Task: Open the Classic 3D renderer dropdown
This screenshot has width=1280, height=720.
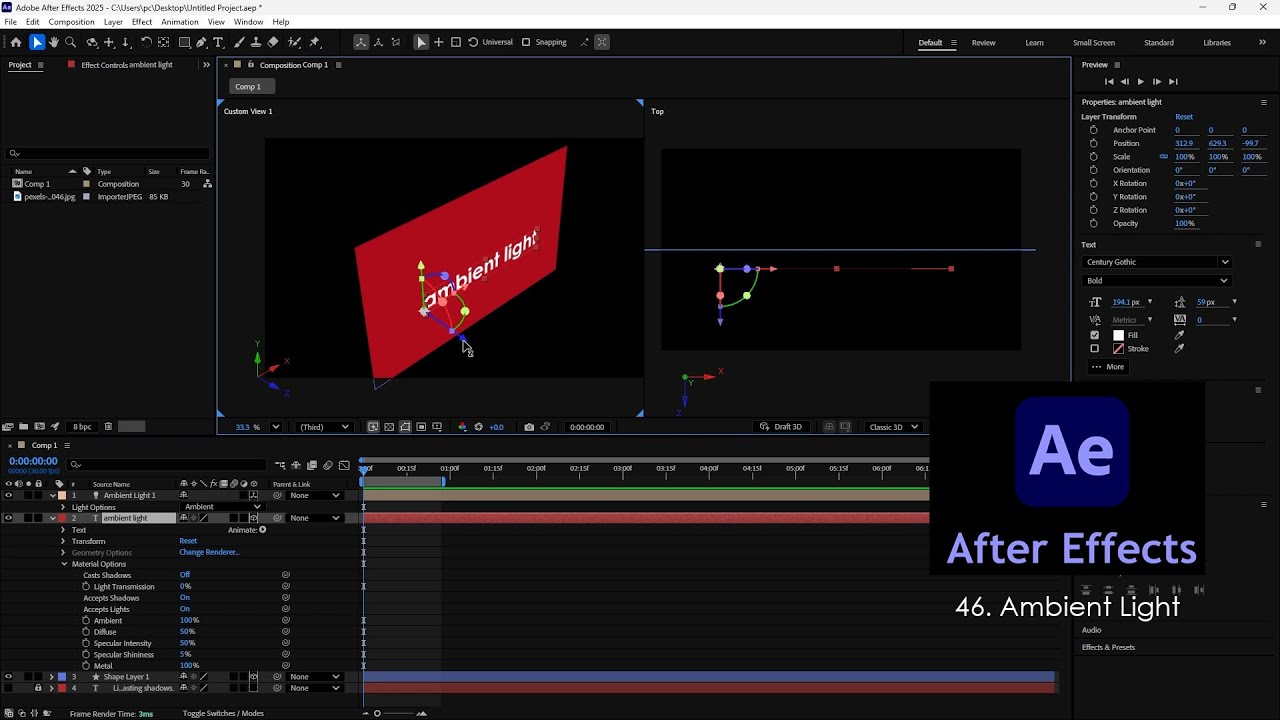Action: tap(893, 427)
